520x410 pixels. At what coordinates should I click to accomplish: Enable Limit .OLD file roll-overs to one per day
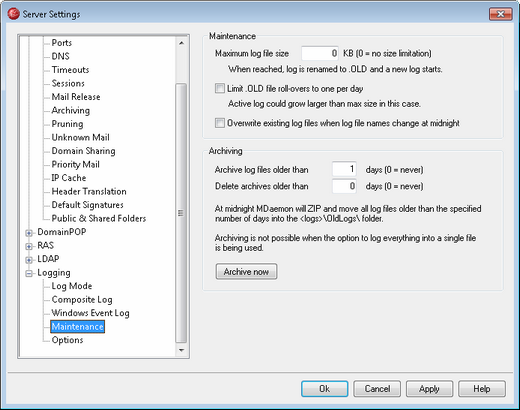[x=220, y=88]
